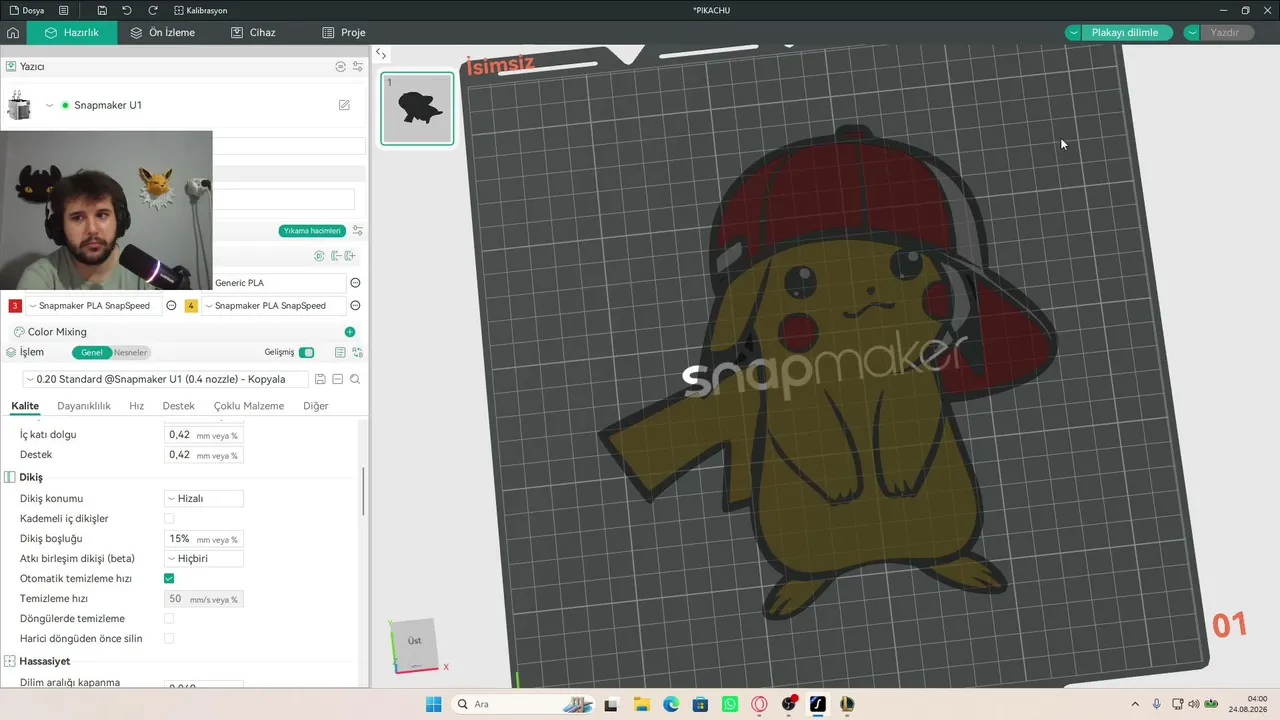Open the Atkı birleşim dikişi dropdown
Viewport: 1280px width, 720px height.
point(203,558)
